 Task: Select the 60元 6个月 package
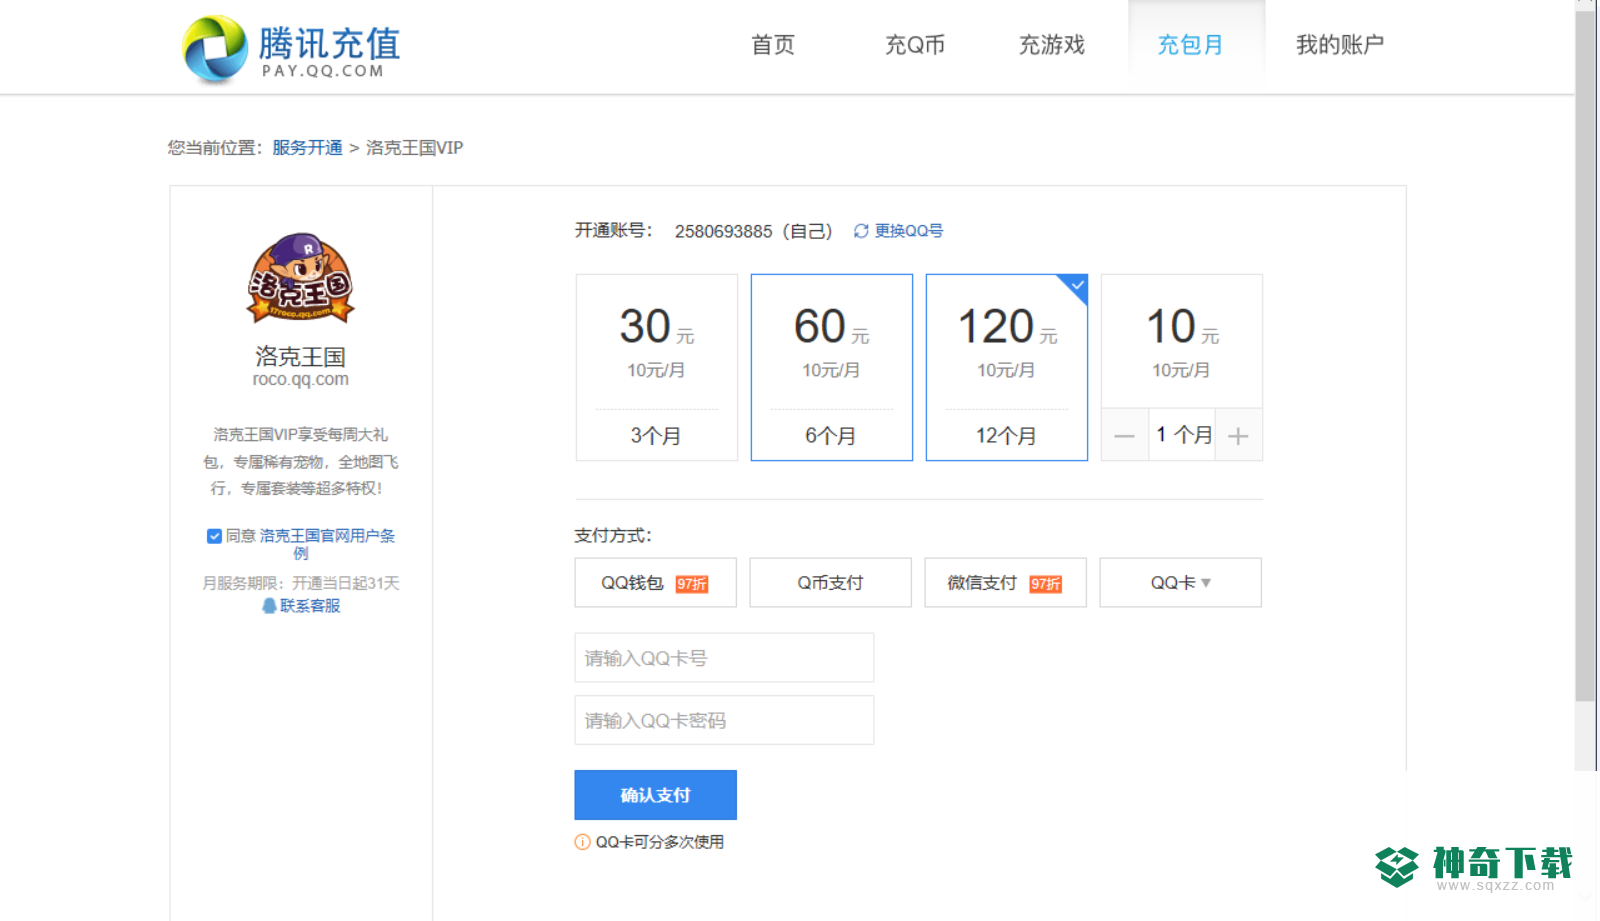click(832, 367)
